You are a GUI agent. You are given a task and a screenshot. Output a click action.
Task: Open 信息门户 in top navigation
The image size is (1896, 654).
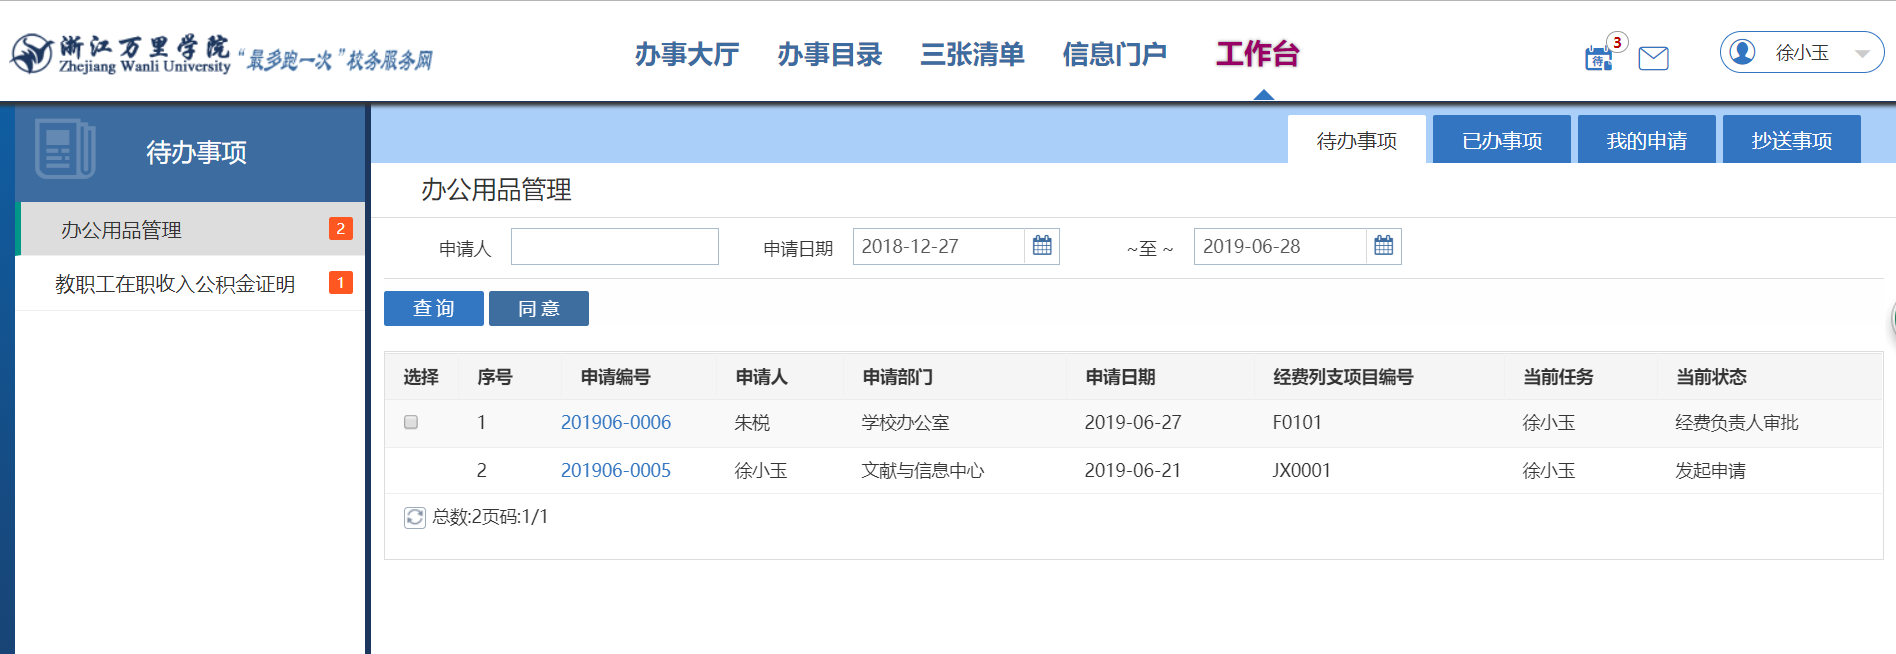tap(1114, 54)
